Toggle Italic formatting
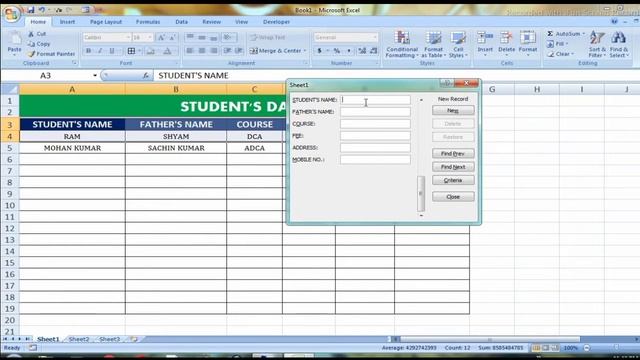 pos(100,51)
